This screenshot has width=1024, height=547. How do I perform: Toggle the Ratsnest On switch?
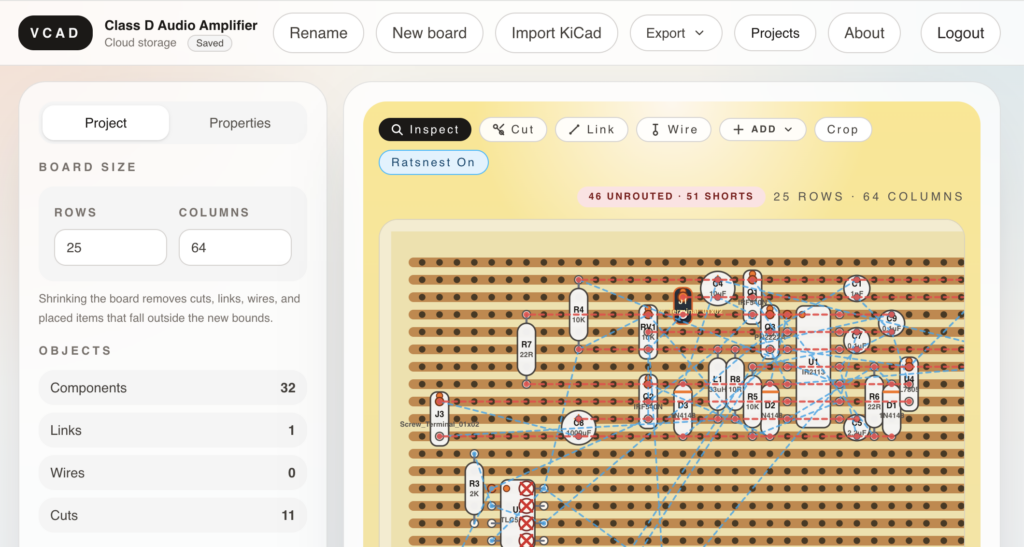click(x=433, y=162)
